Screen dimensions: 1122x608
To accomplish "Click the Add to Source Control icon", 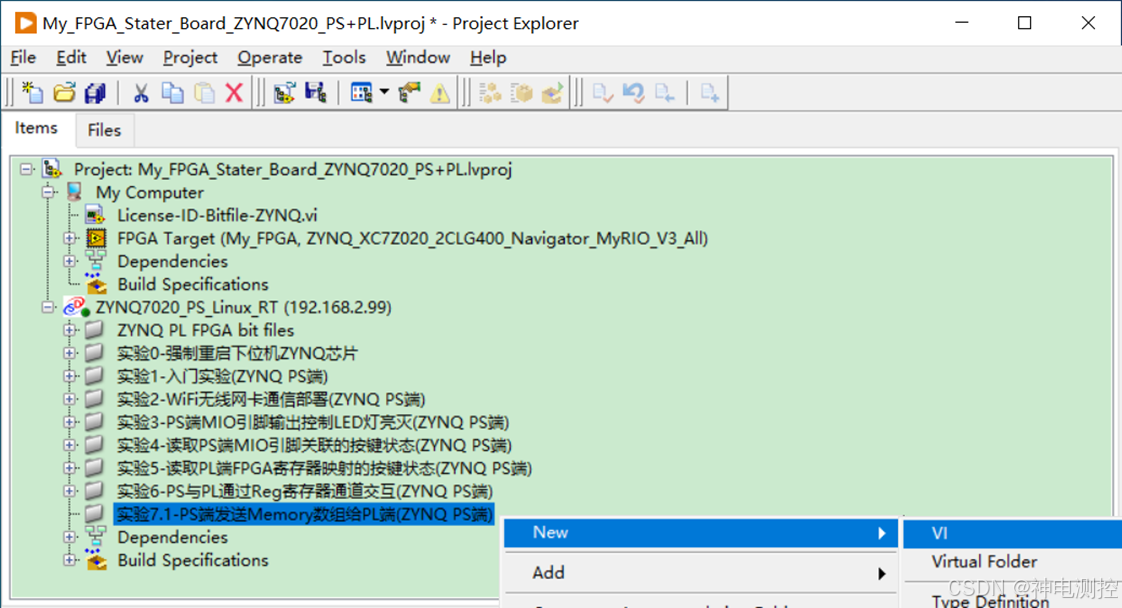I will pos(709,92).
